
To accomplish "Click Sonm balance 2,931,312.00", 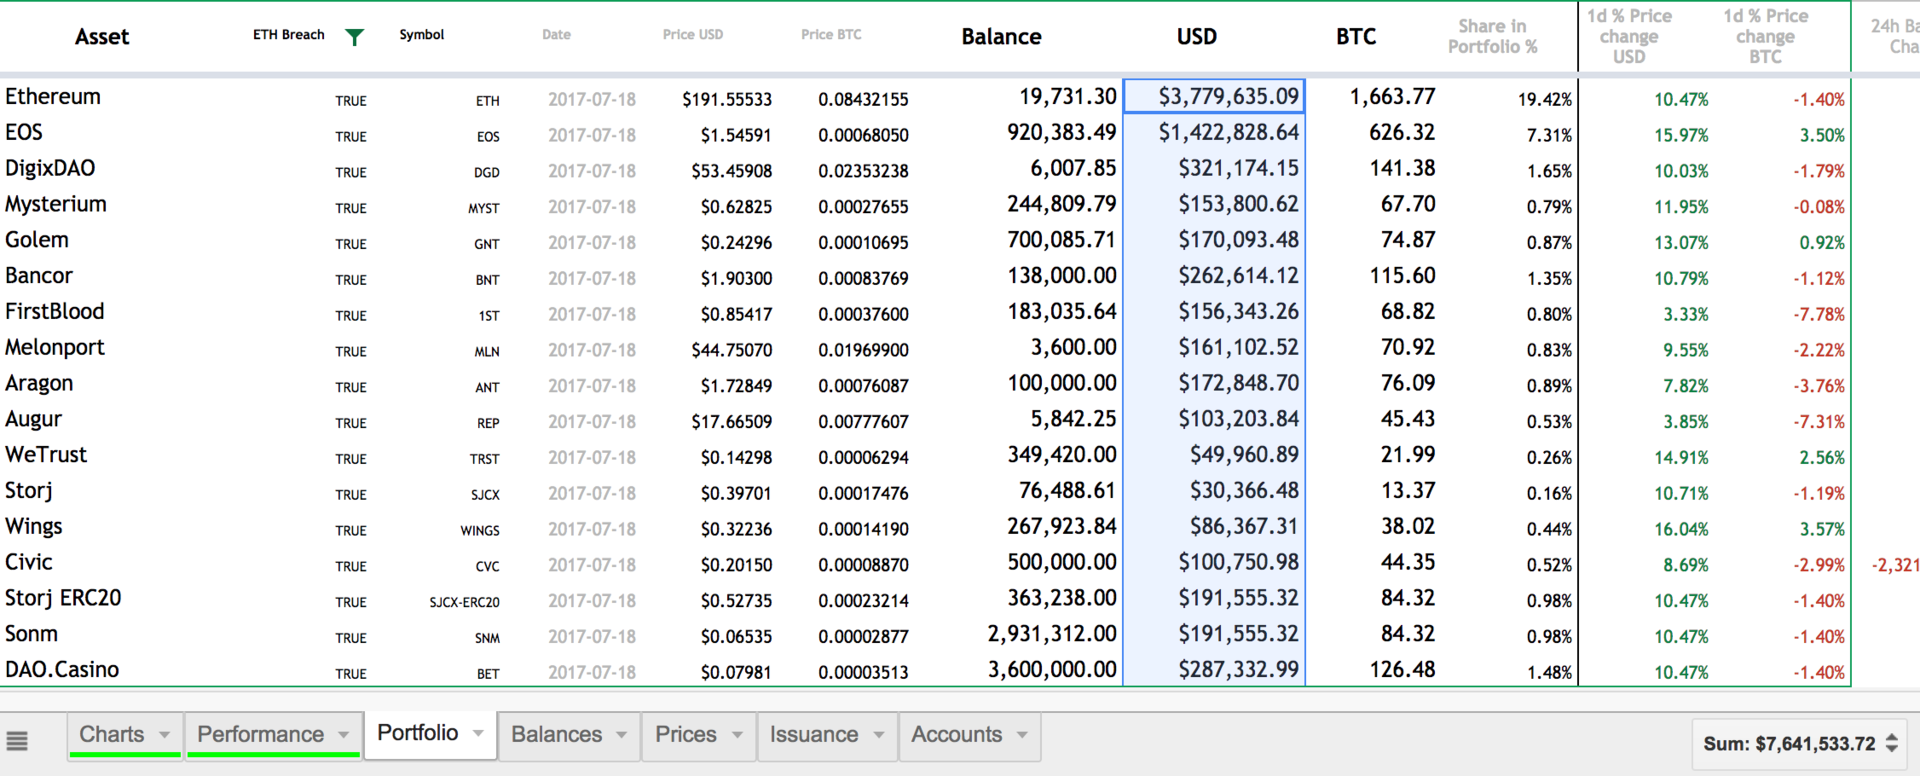I will pos(1052,634).
